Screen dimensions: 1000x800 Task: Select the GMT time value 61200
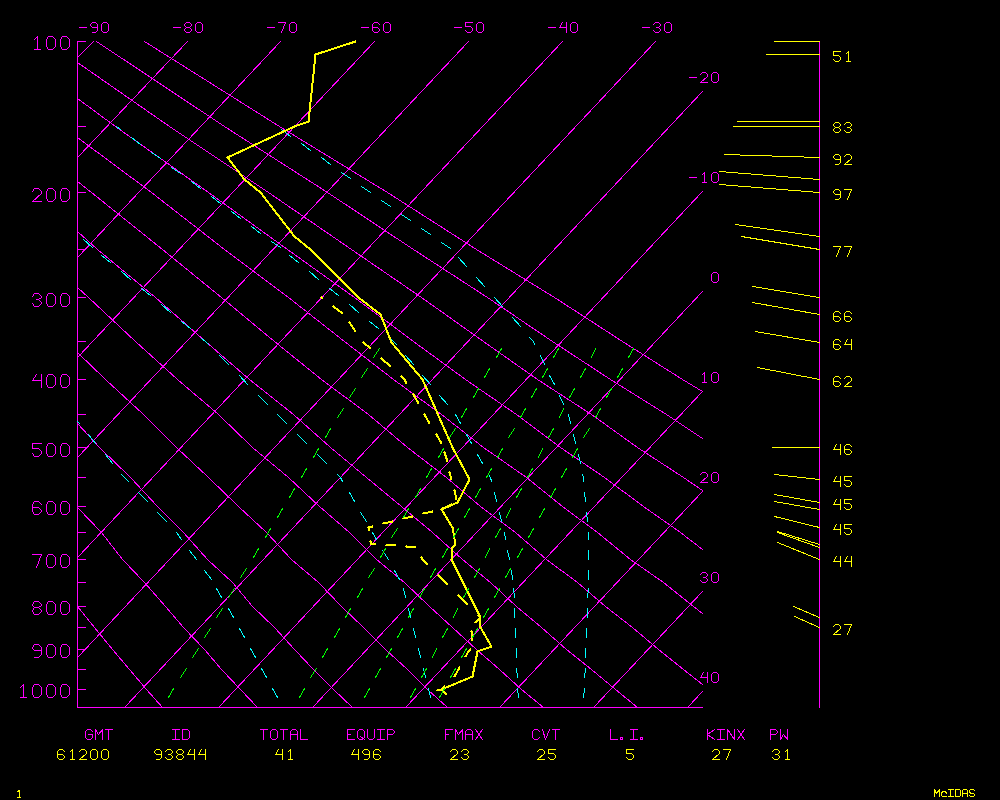point(83,755)
